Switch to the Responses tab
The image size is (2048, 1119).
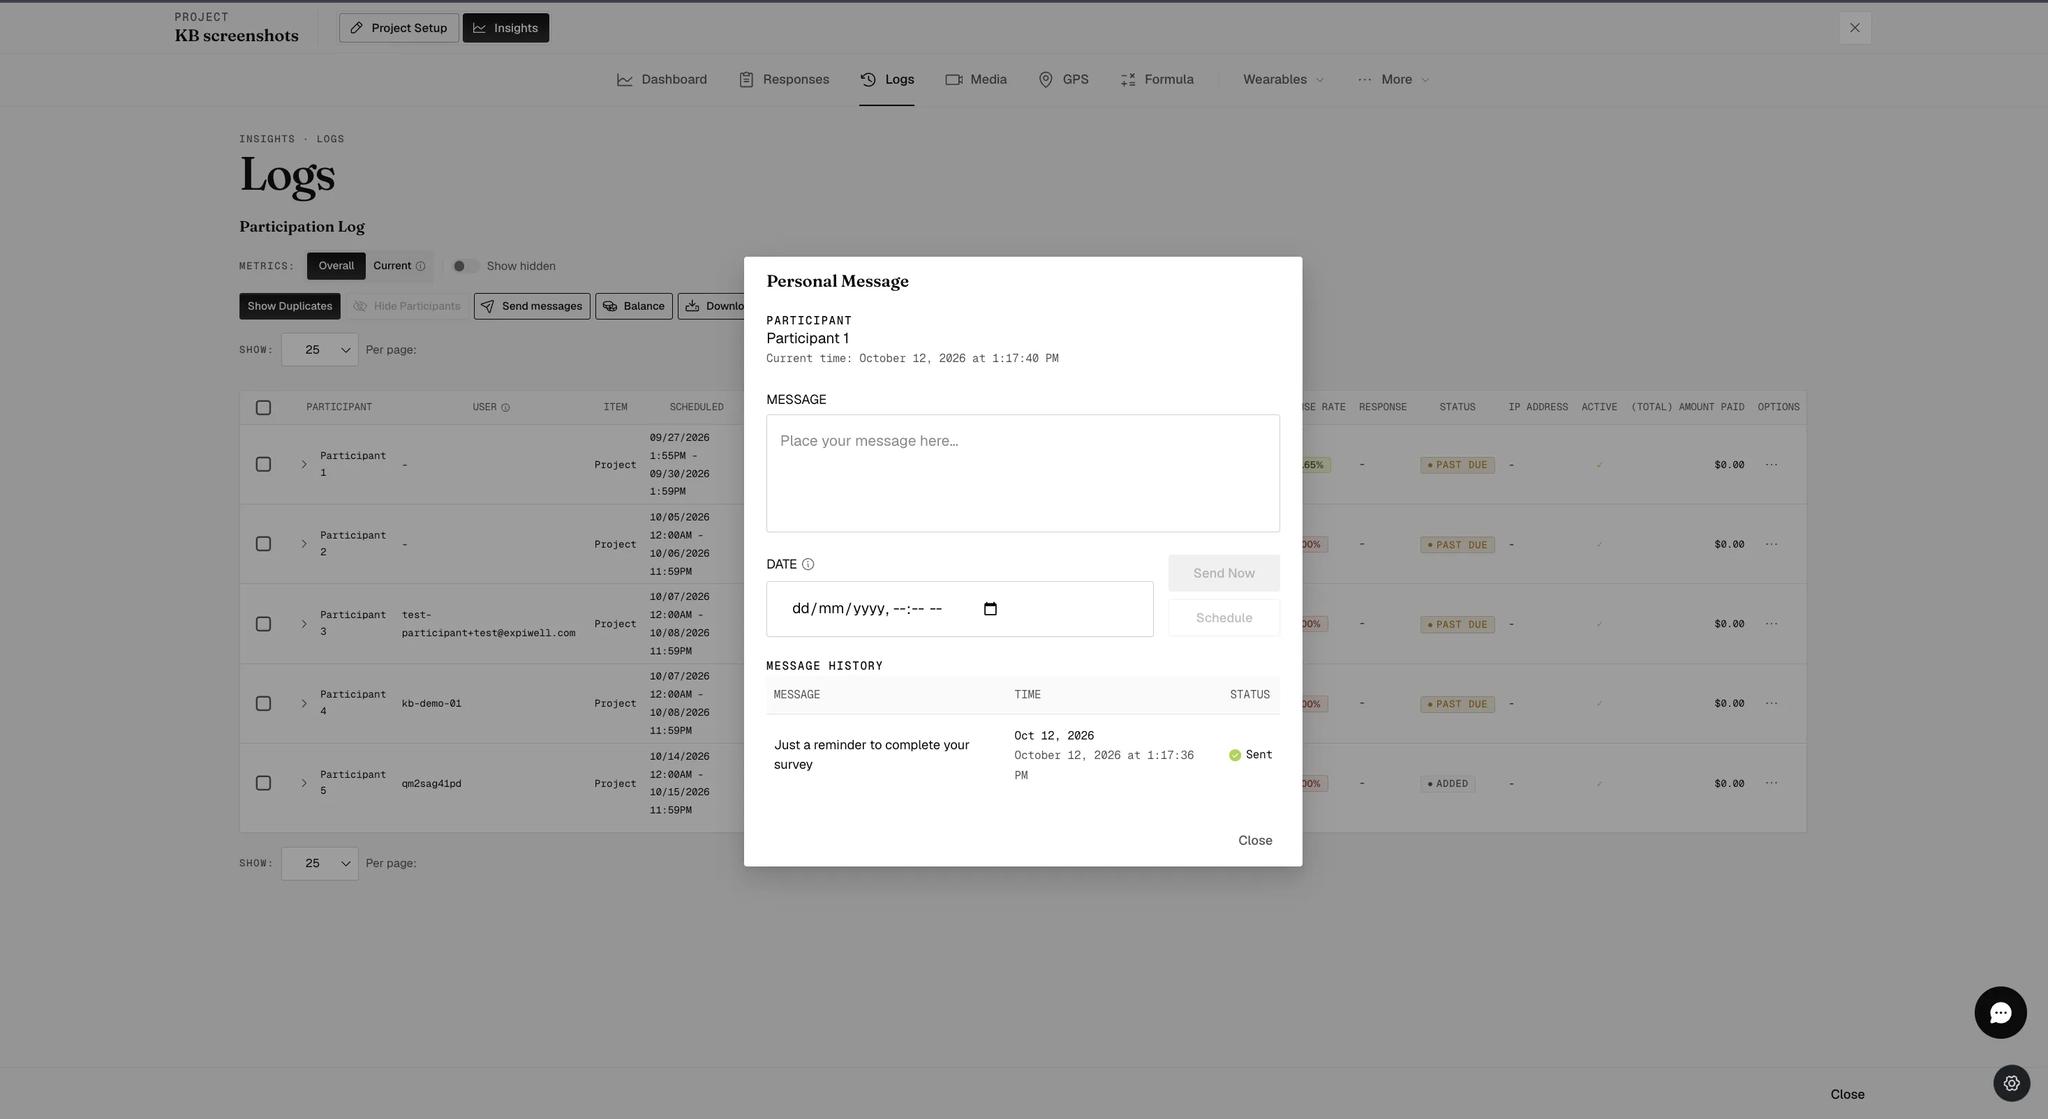click(784, 80)
